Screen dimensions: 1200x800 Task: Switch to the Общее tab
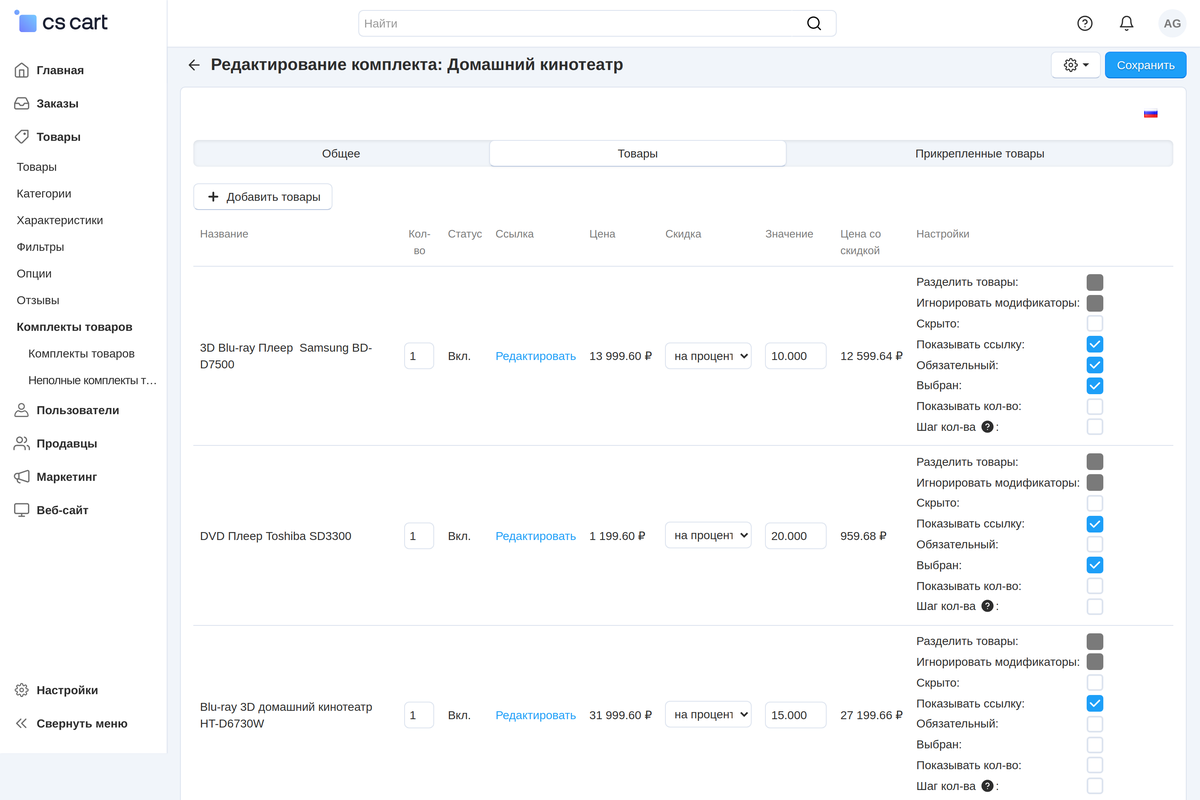point(341,154)
